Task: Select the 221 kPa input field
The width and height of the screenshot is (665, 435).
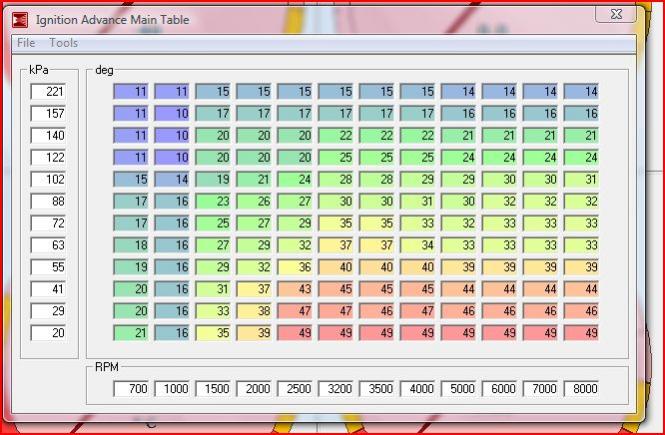Action: click(48, 91)
